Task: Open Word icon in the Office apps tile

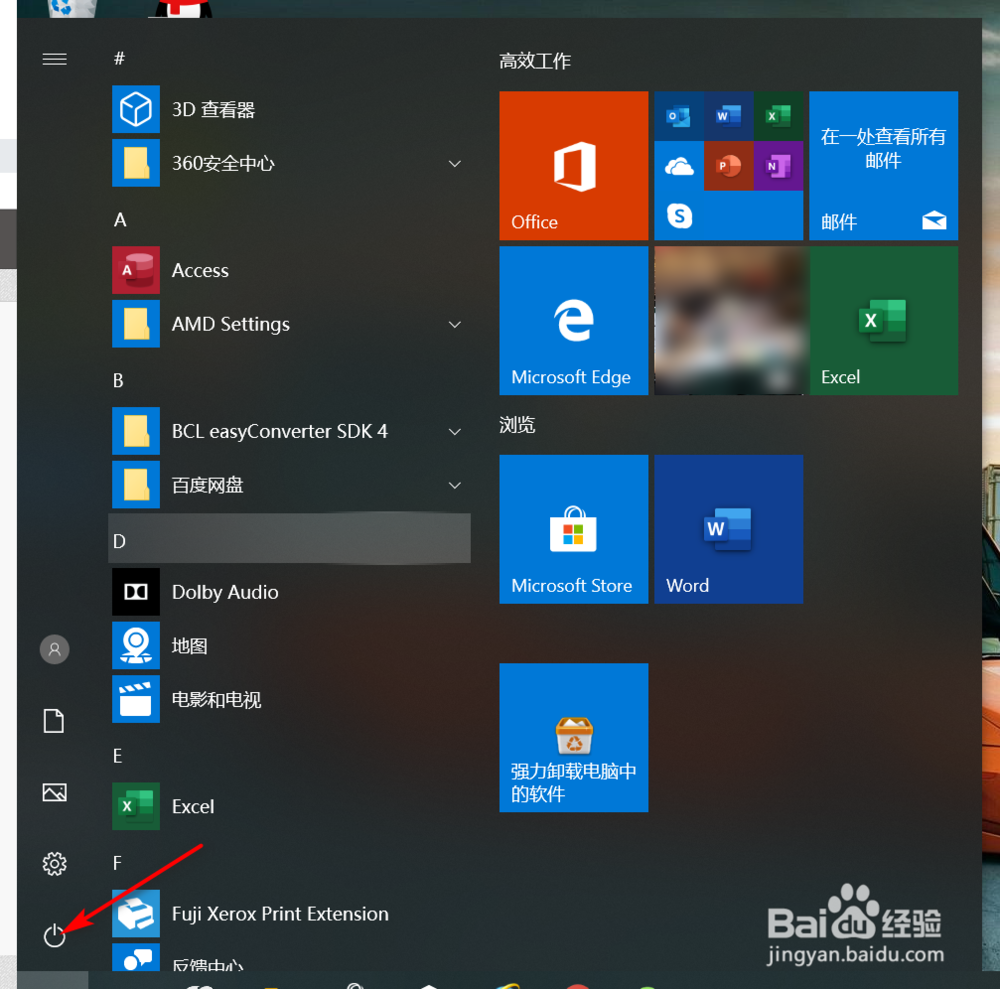Action: 728,116
